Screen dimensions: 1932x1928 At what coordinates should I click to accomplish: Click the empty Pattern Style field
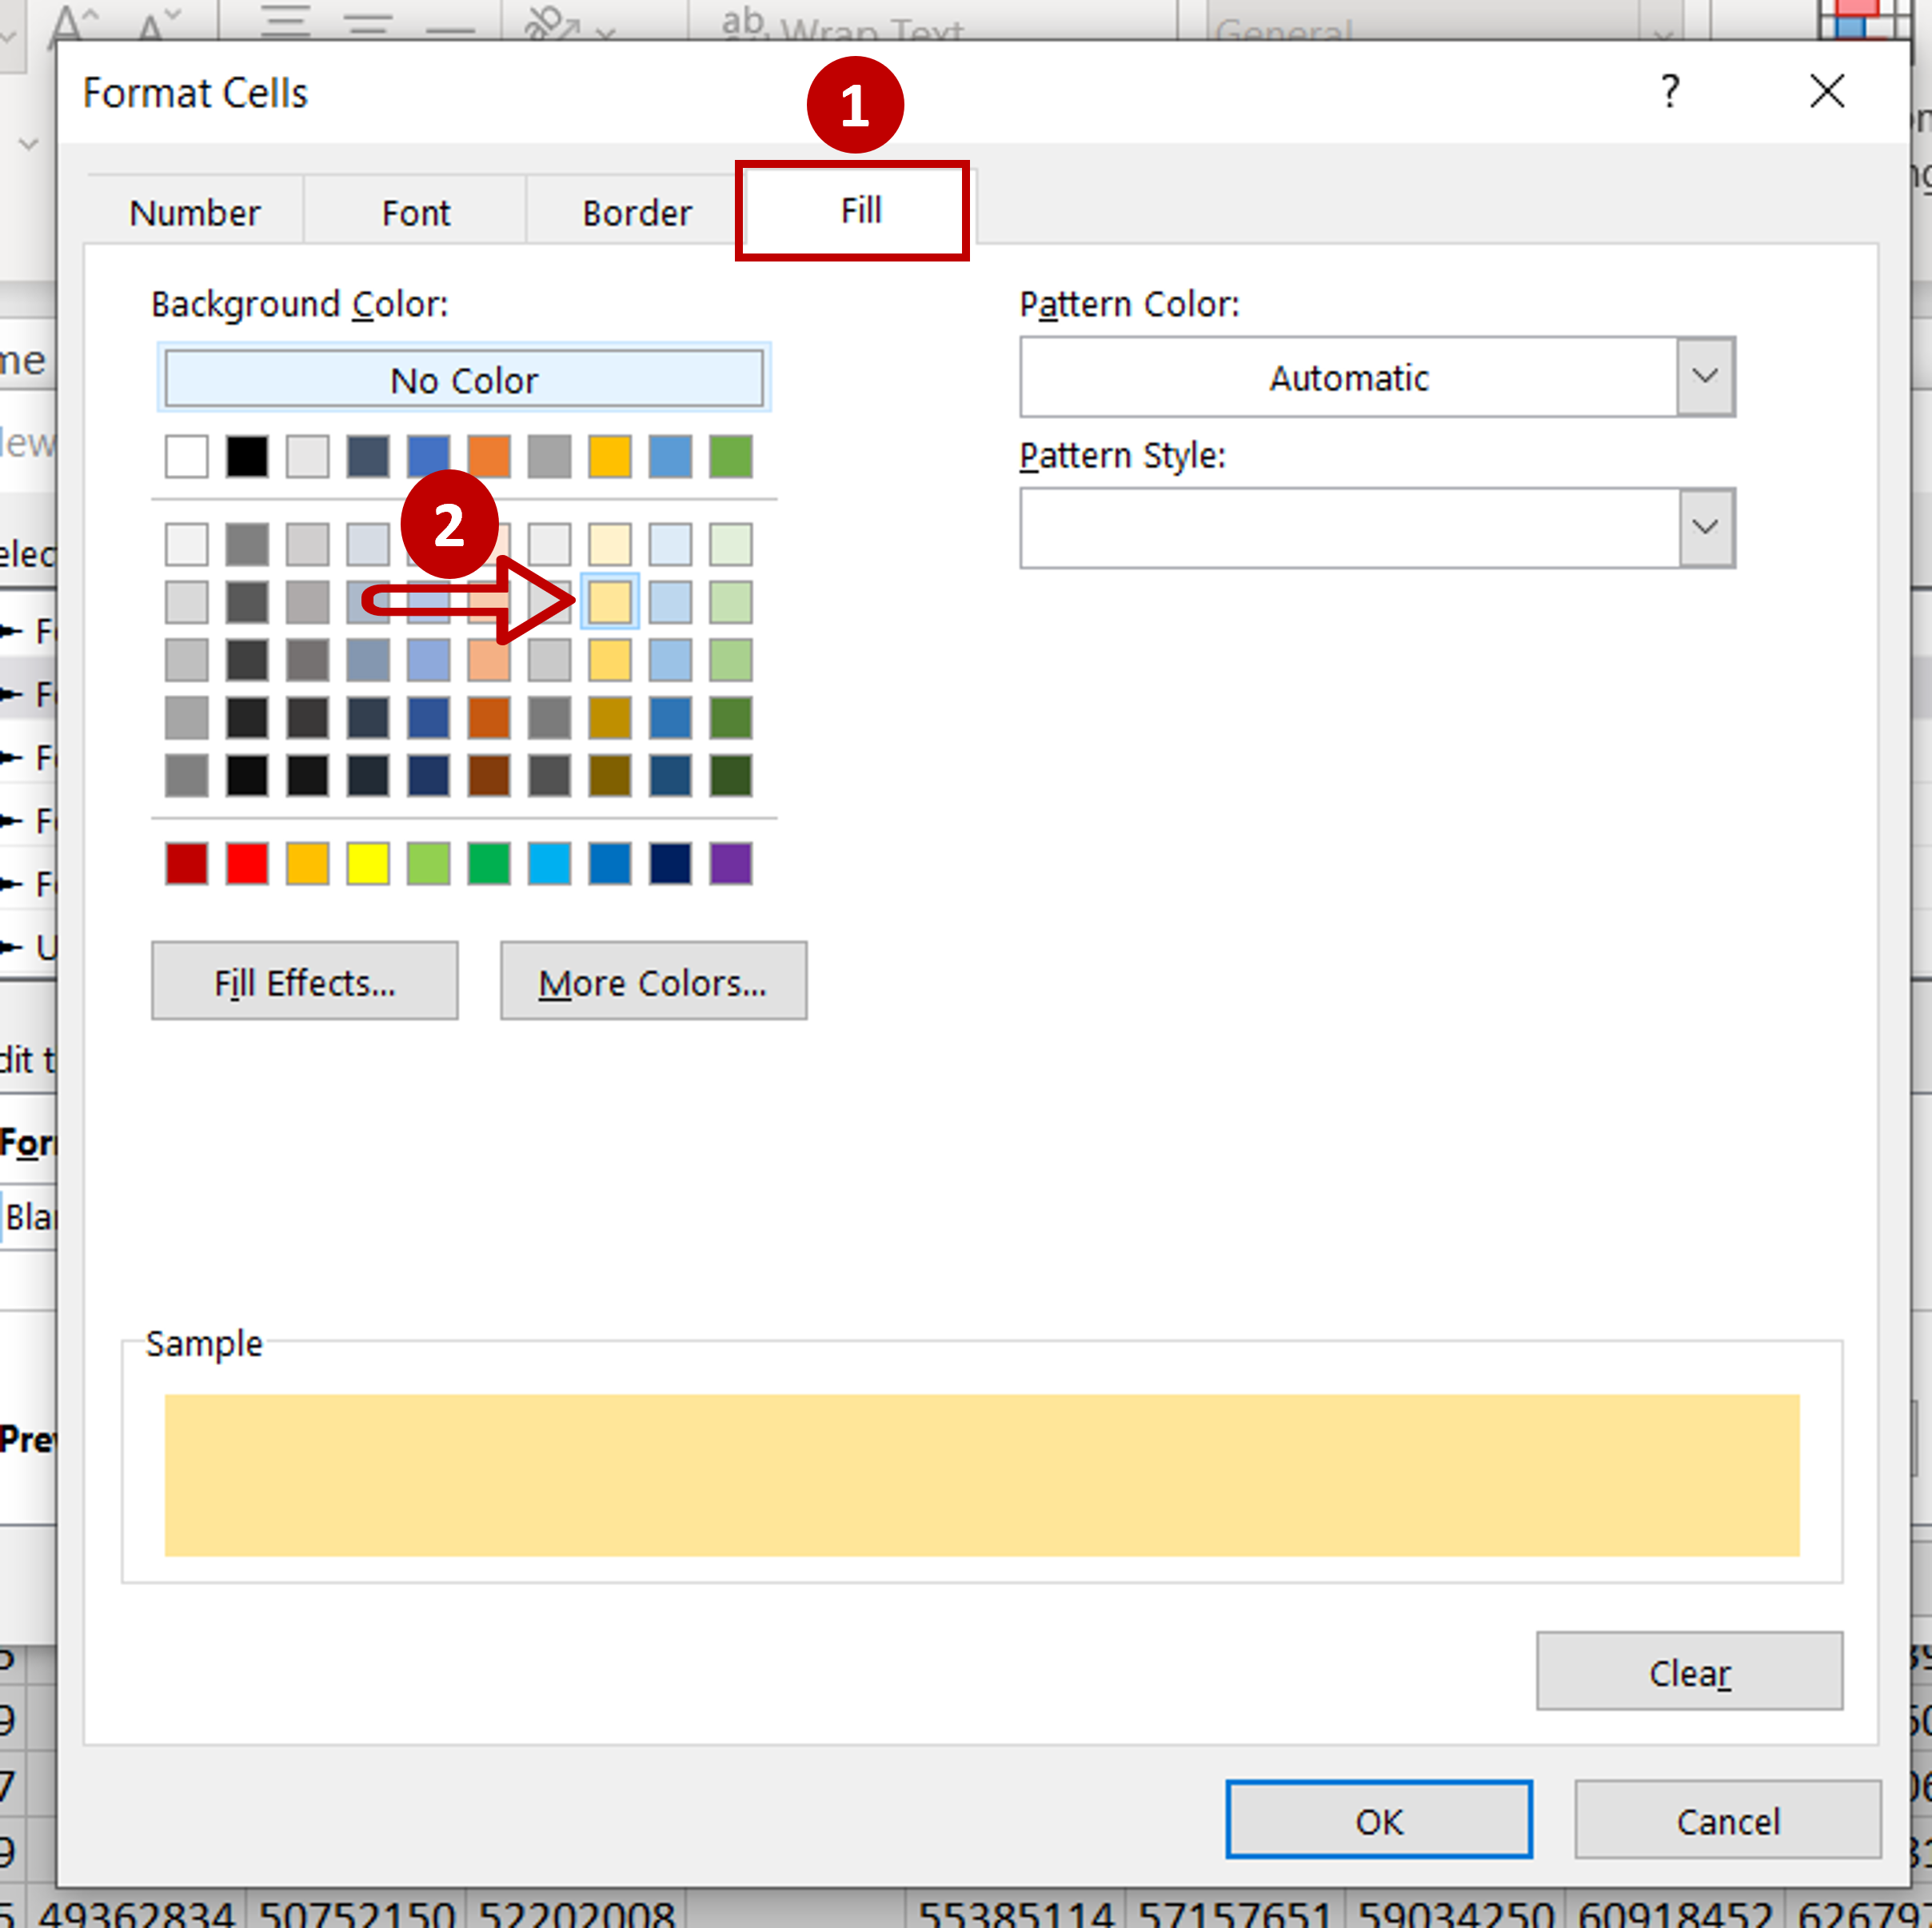point(1348,528)
